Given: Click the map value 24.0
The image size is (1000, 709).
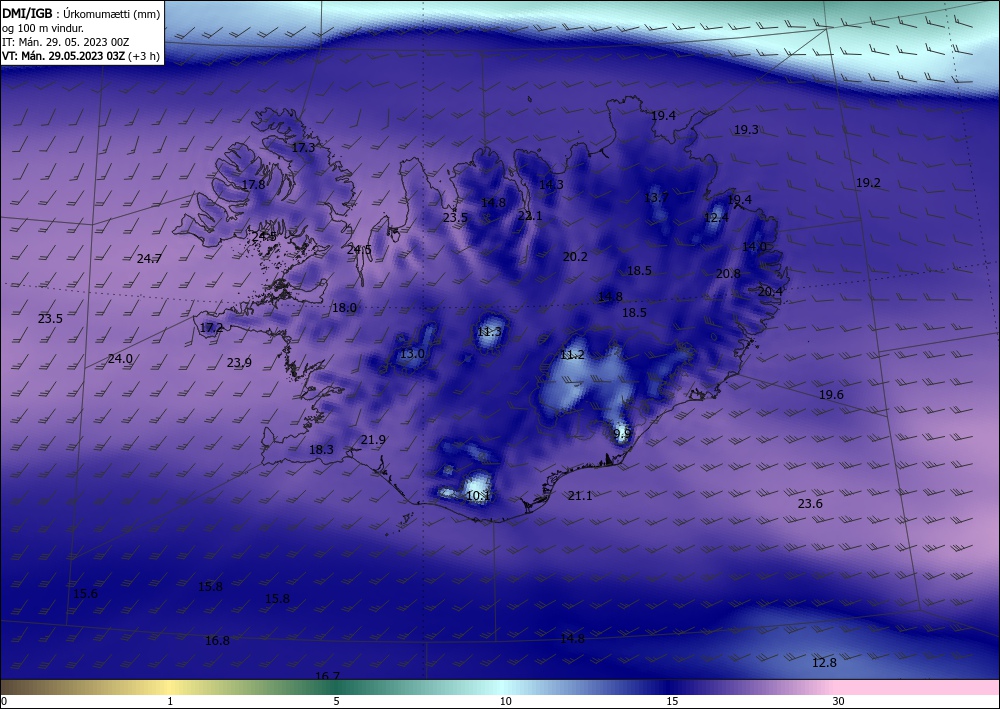Looking at the screenshot, I should click(x=120, y=358).
